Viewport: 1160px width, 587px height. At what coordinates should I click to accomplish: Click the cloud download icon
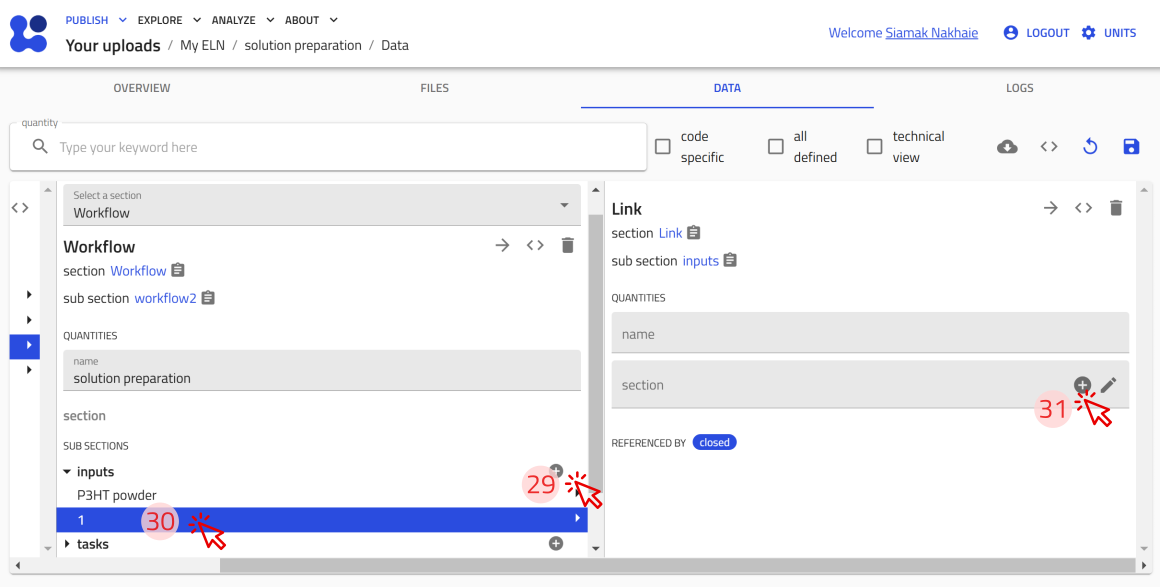pyautogui.click(x=1007, y=147)
